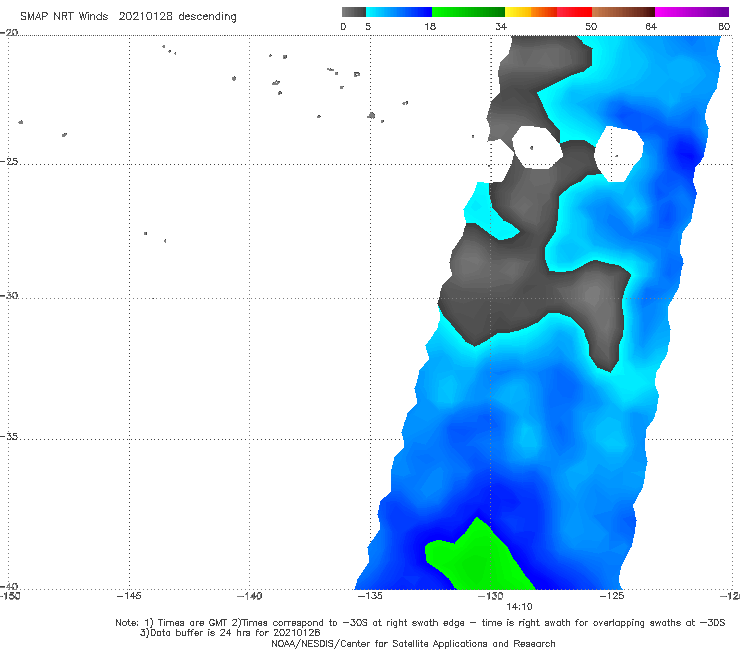The height and width of the screenshot is (650, 740).
Task: Click the yellow-orange colorbar segment after 34
Action: pyautogui.click(x=531, y=12)
